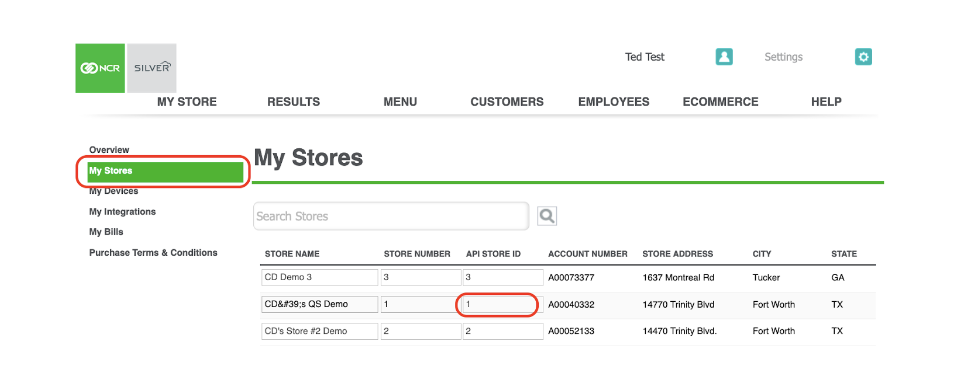The image size is (962, 390).
Task: Open the MY STORE menu
Action: pyautogui.click(x=187, y=102)
